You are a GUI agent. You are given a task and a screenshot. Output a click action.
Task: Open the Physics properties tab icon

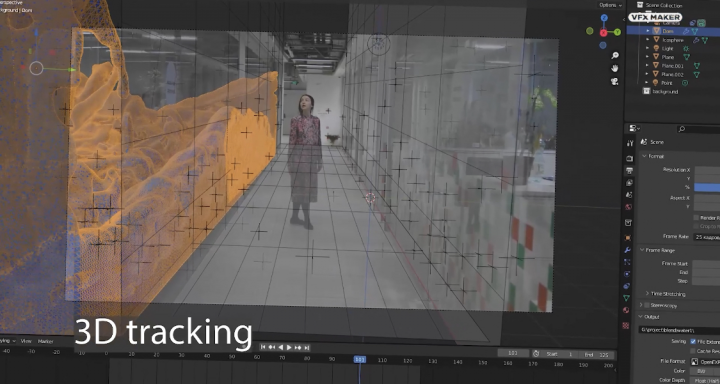point(627,274)
